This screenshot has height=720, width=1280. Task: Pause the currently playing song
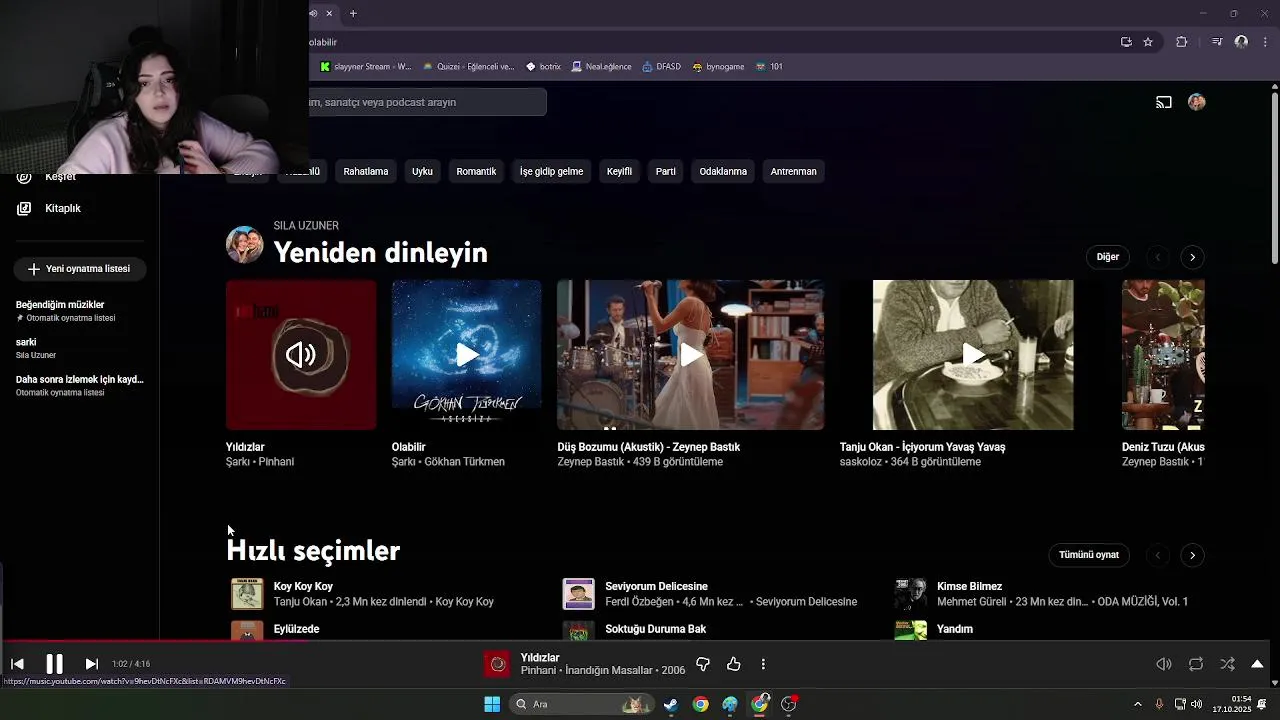point(54,664)
